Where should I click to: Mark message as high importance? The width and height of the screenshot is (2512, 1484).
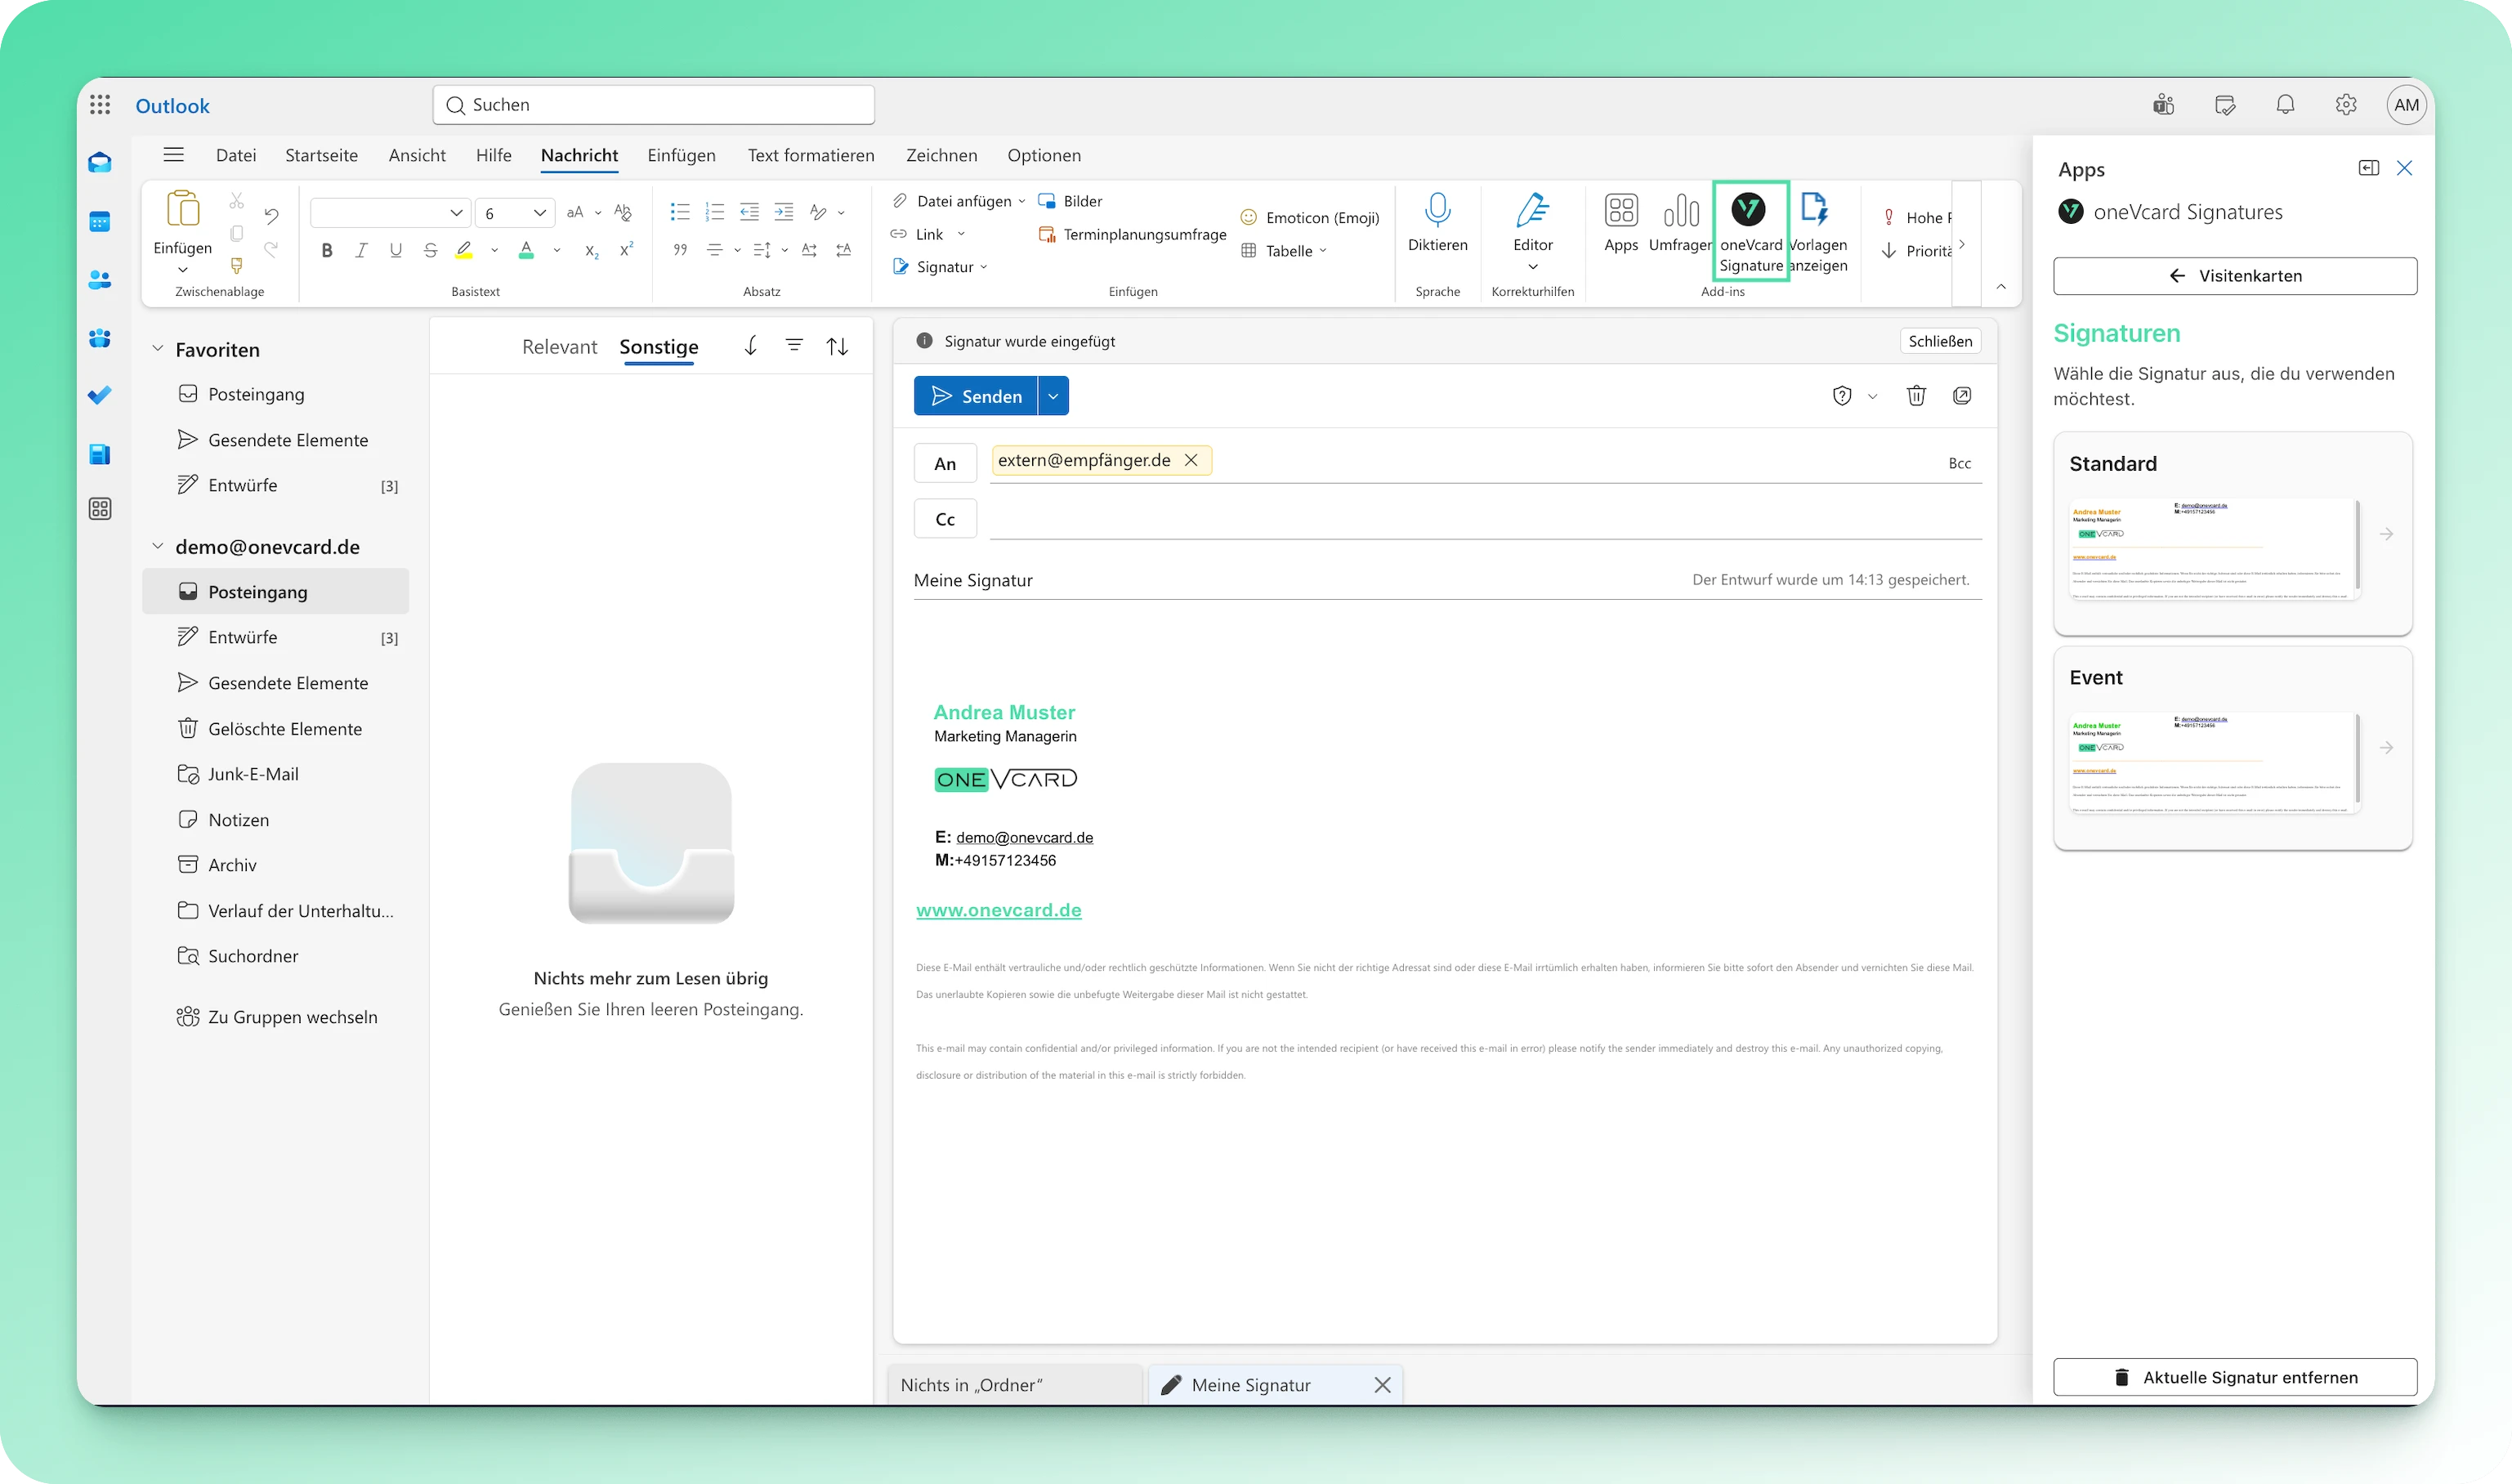[x=1916, y=218]
